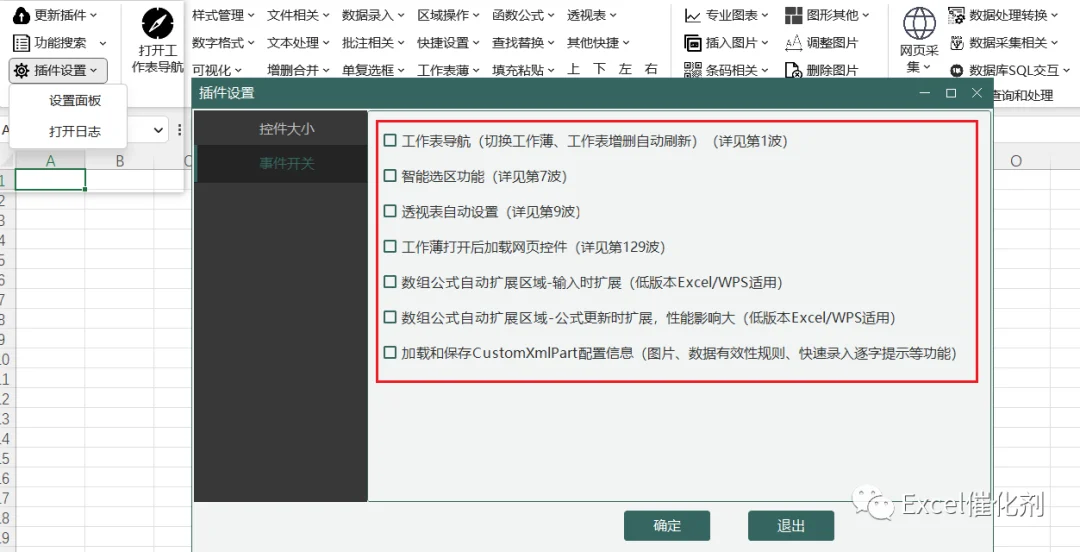Screen dimensions: 1080x552
Task: Open the 增删合并 menu
Action: tap(298, 70)
